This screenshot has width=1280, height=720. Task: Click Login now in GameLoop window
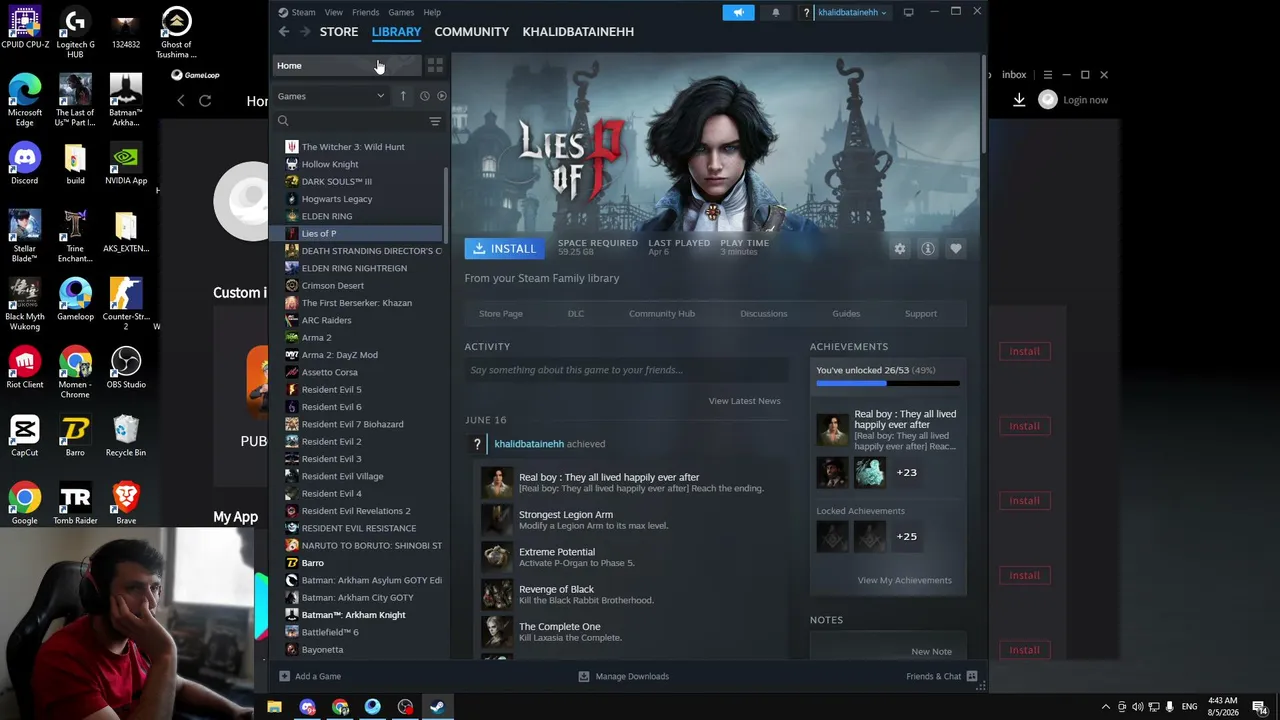click(1085, 100)
